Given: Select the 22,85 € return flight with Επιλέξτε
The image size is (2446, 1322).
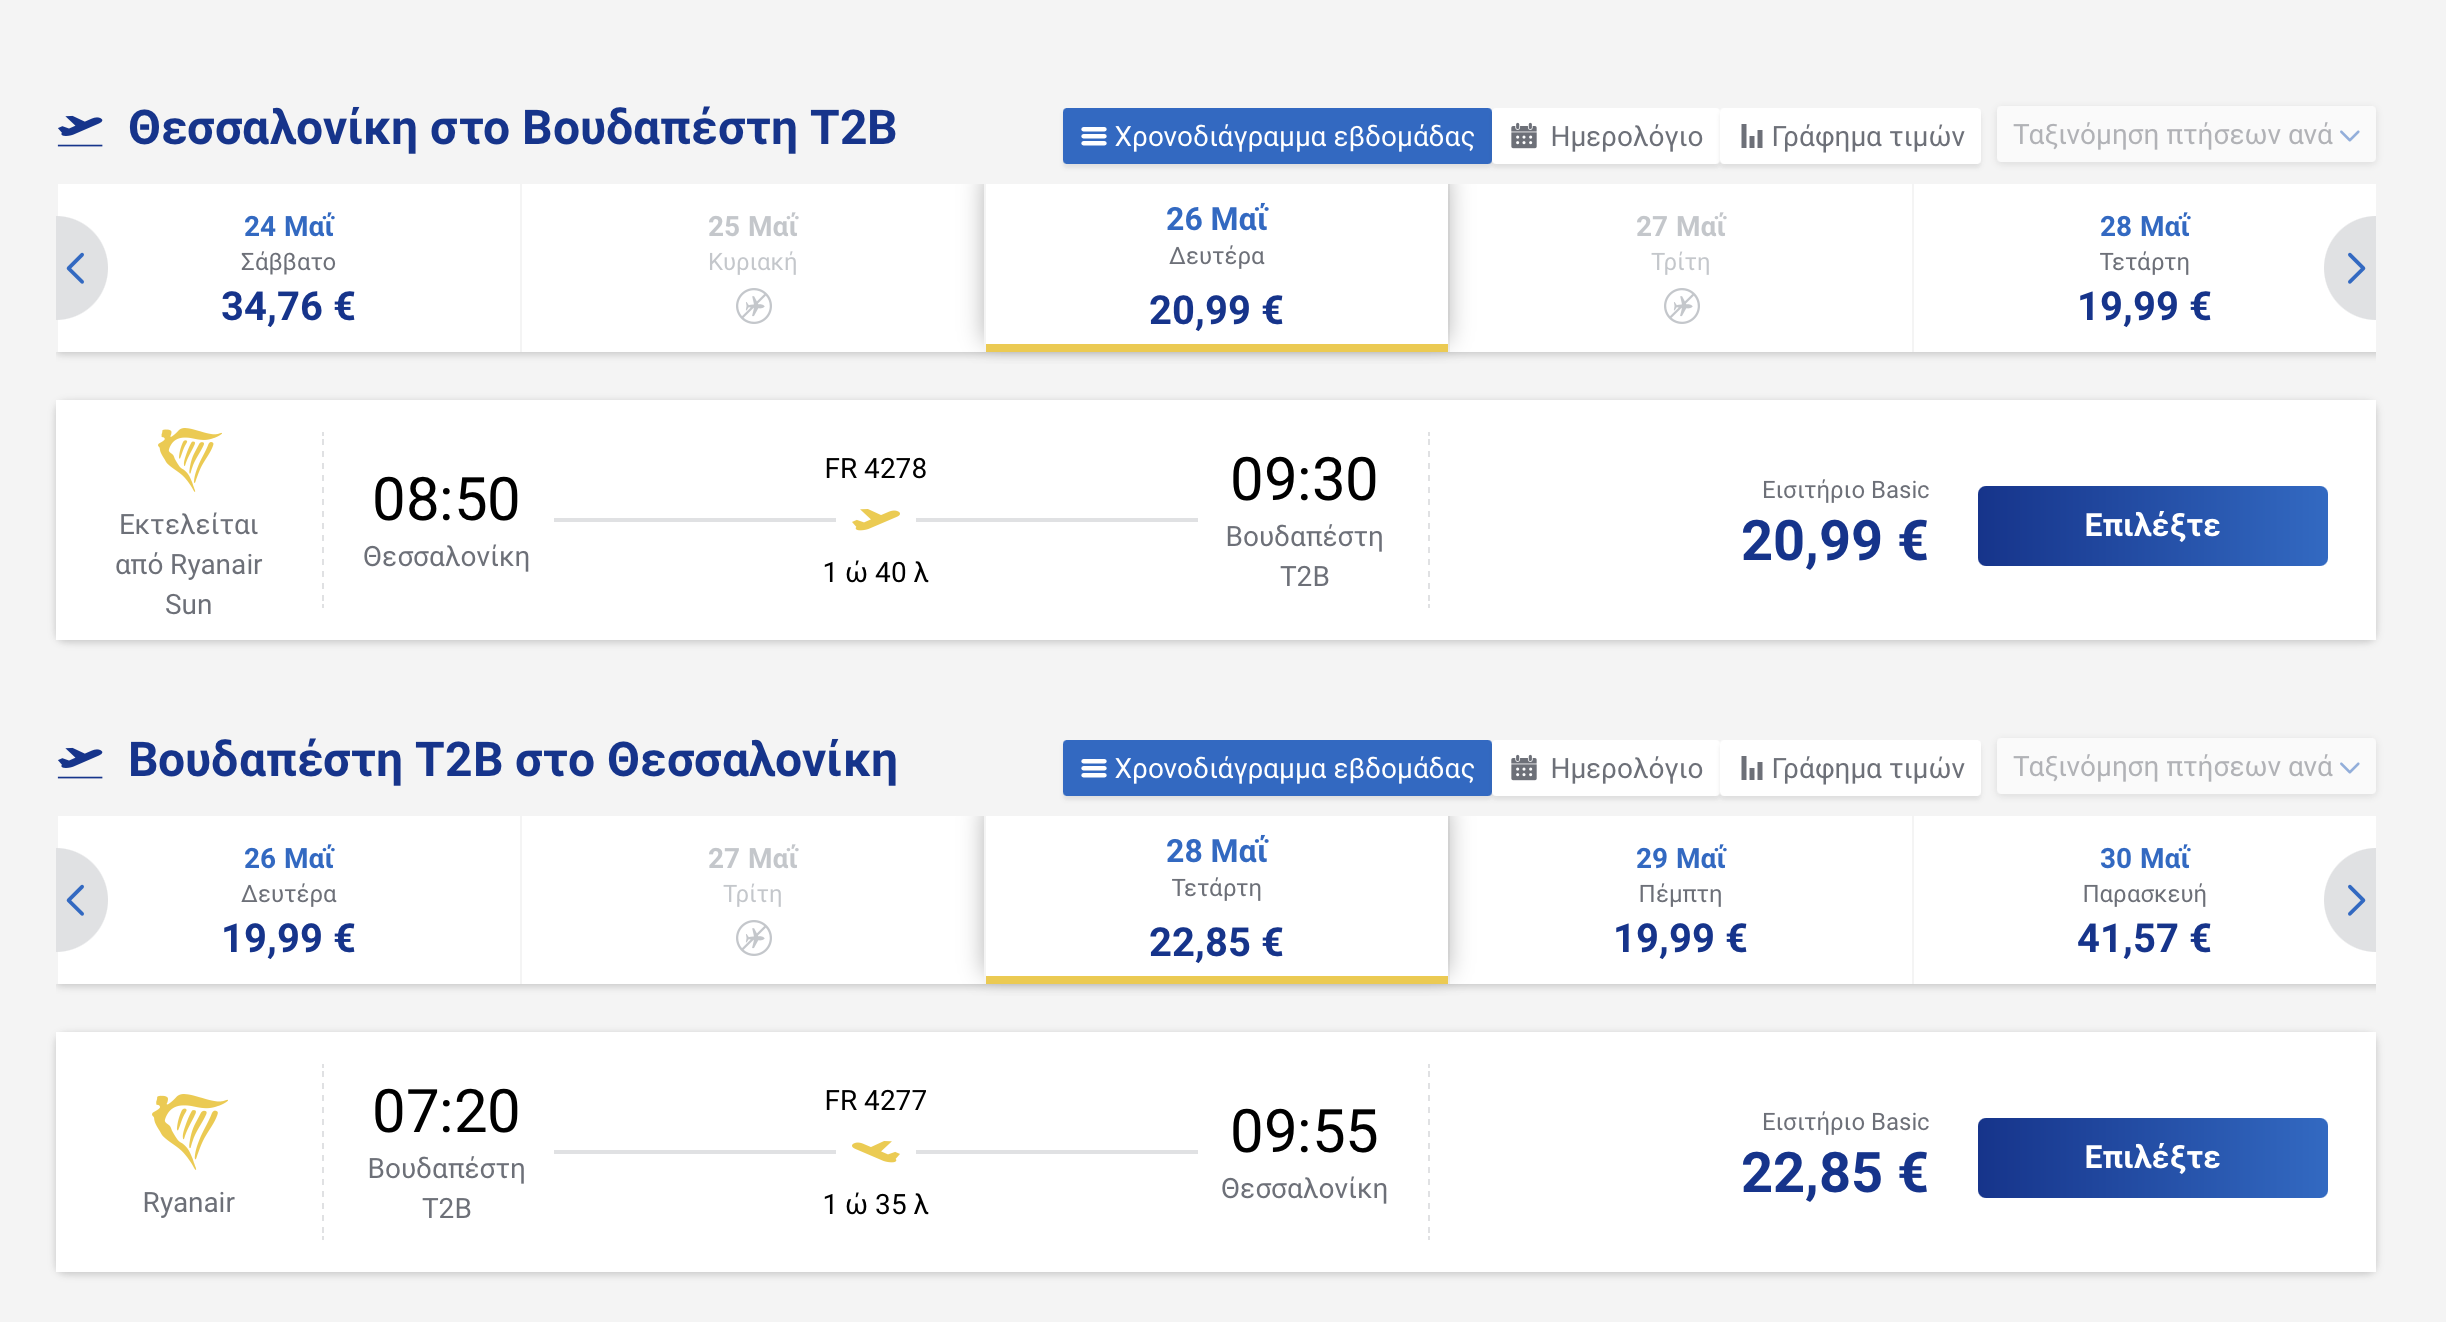Looking at the screenshot, I should coord(2152,1158).
